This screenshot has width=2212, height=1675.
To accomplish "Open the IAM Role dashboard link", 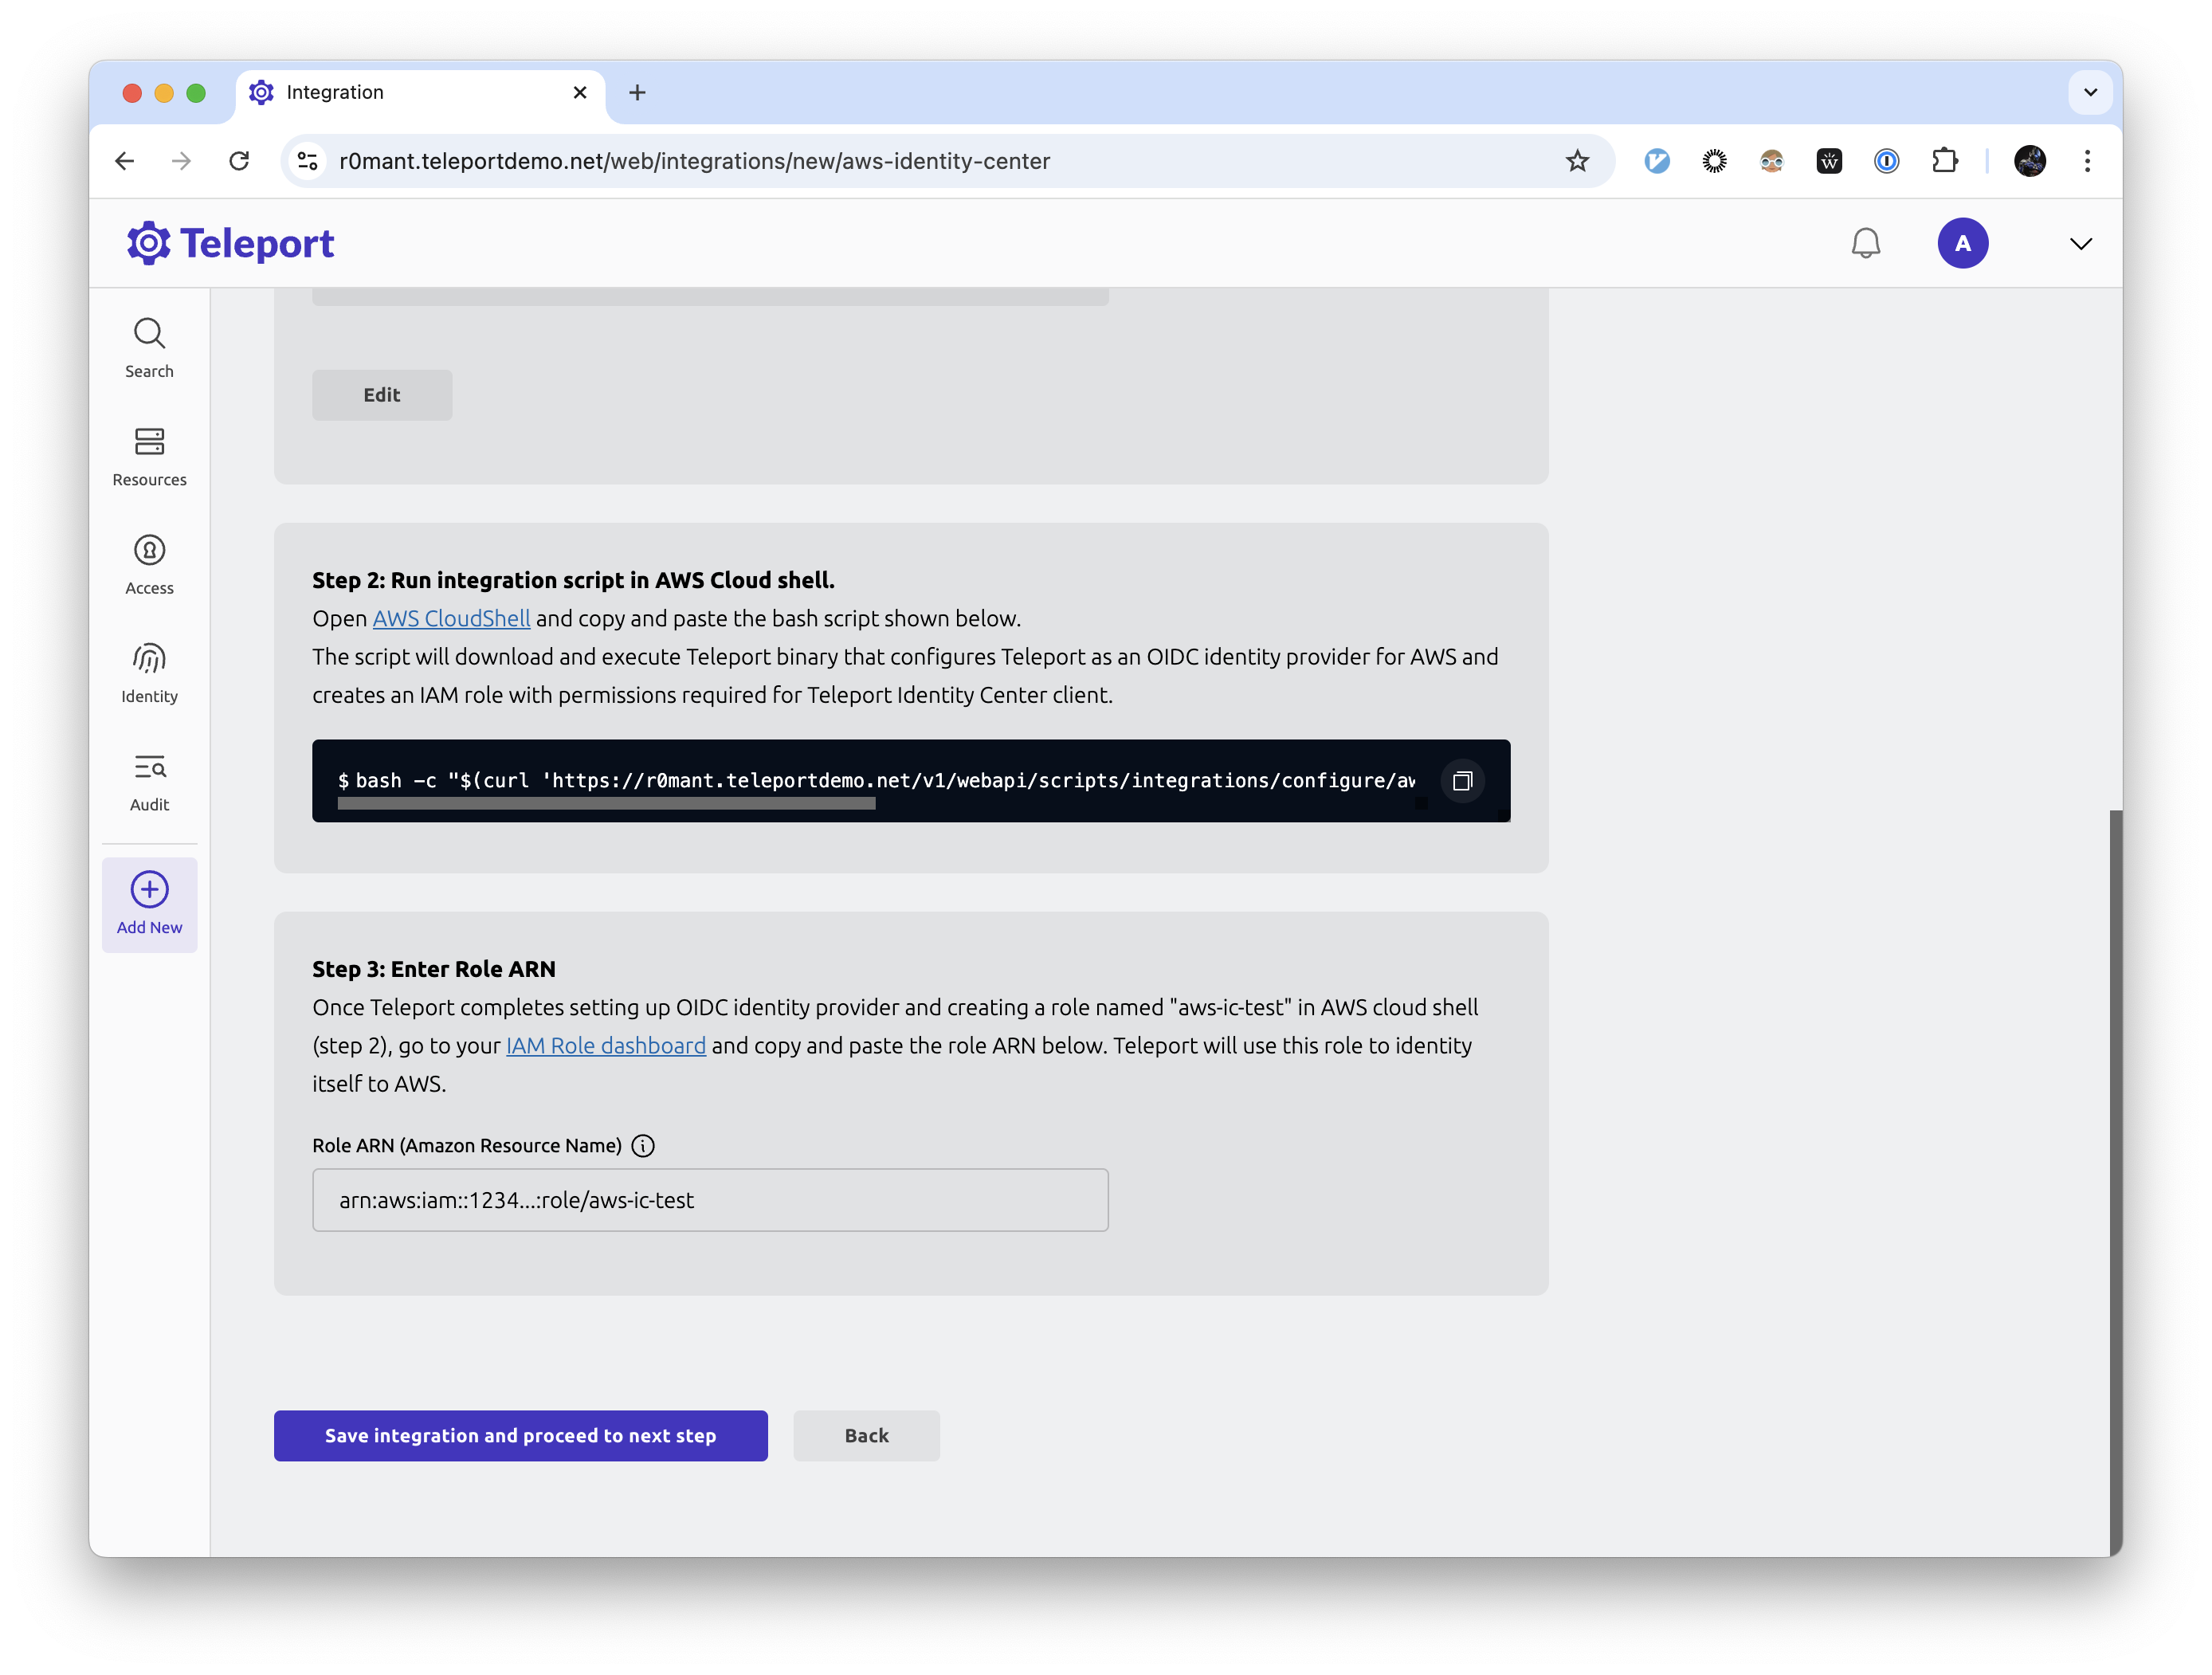I will point(605,1045).
